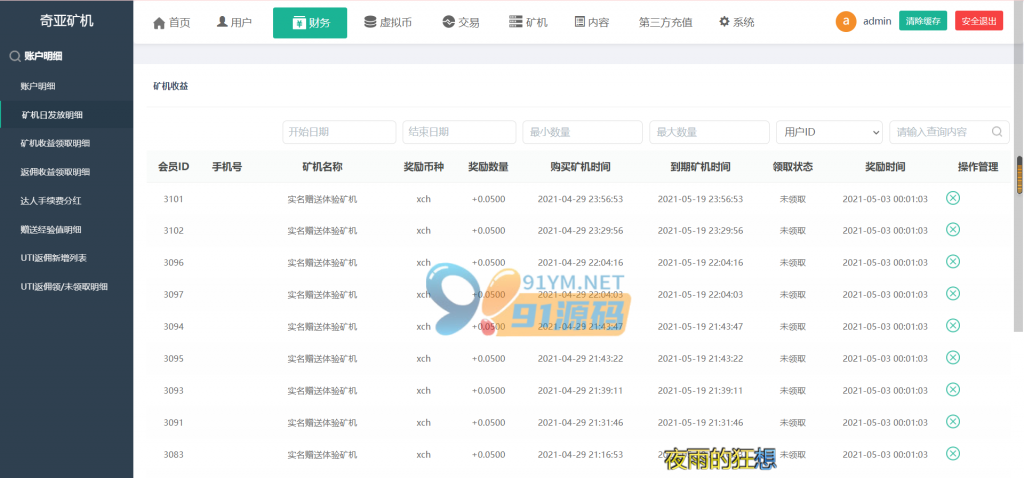Click 实名赠送体验矿机 in member 3095 row

(x=323, y=358)
